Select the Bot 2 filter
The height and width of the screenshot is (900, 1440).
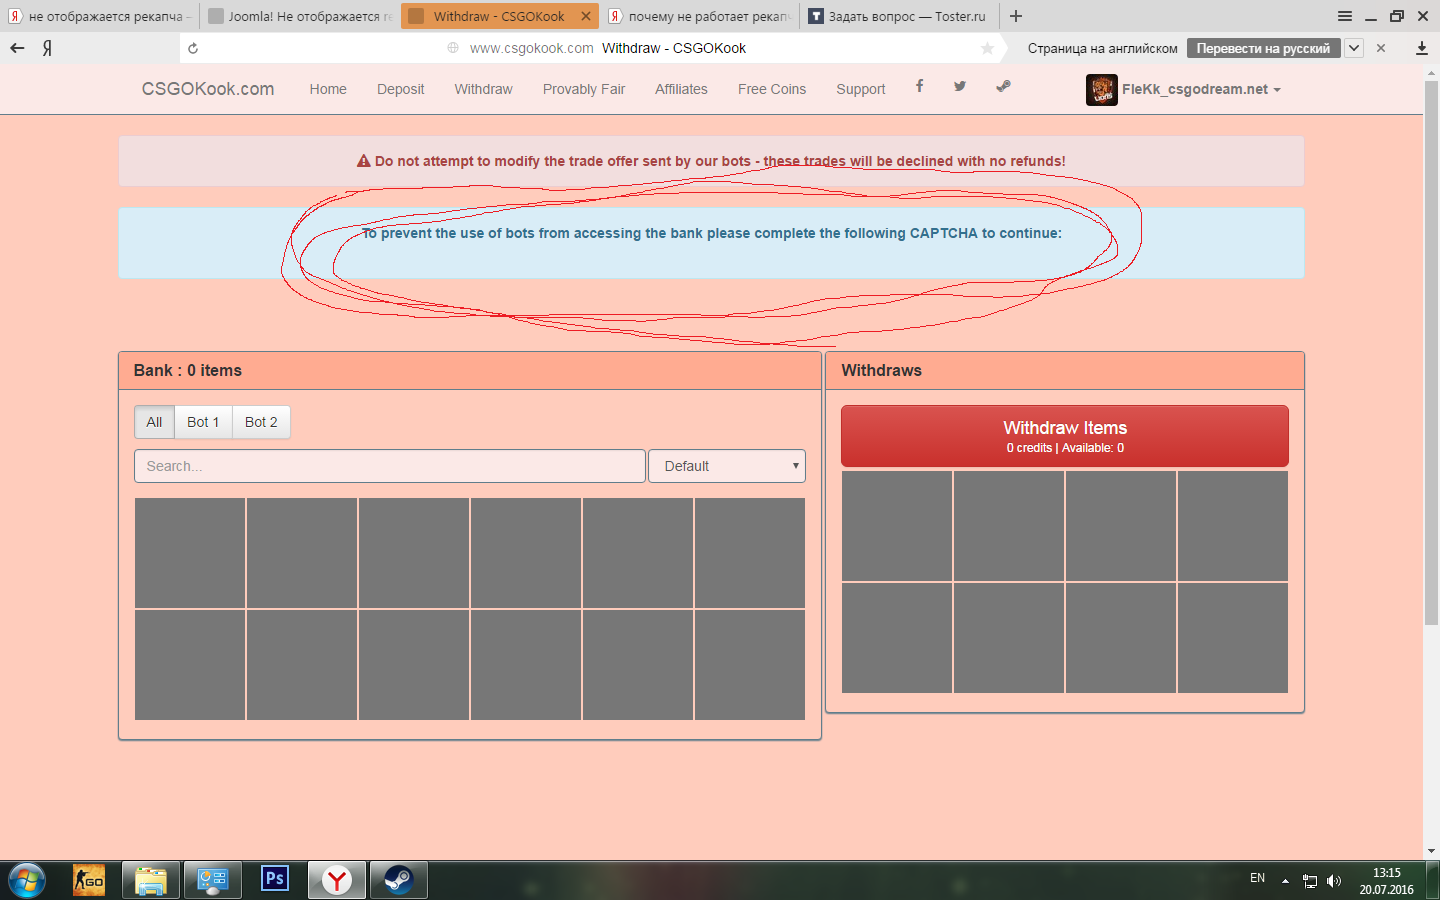pos(261,422)
